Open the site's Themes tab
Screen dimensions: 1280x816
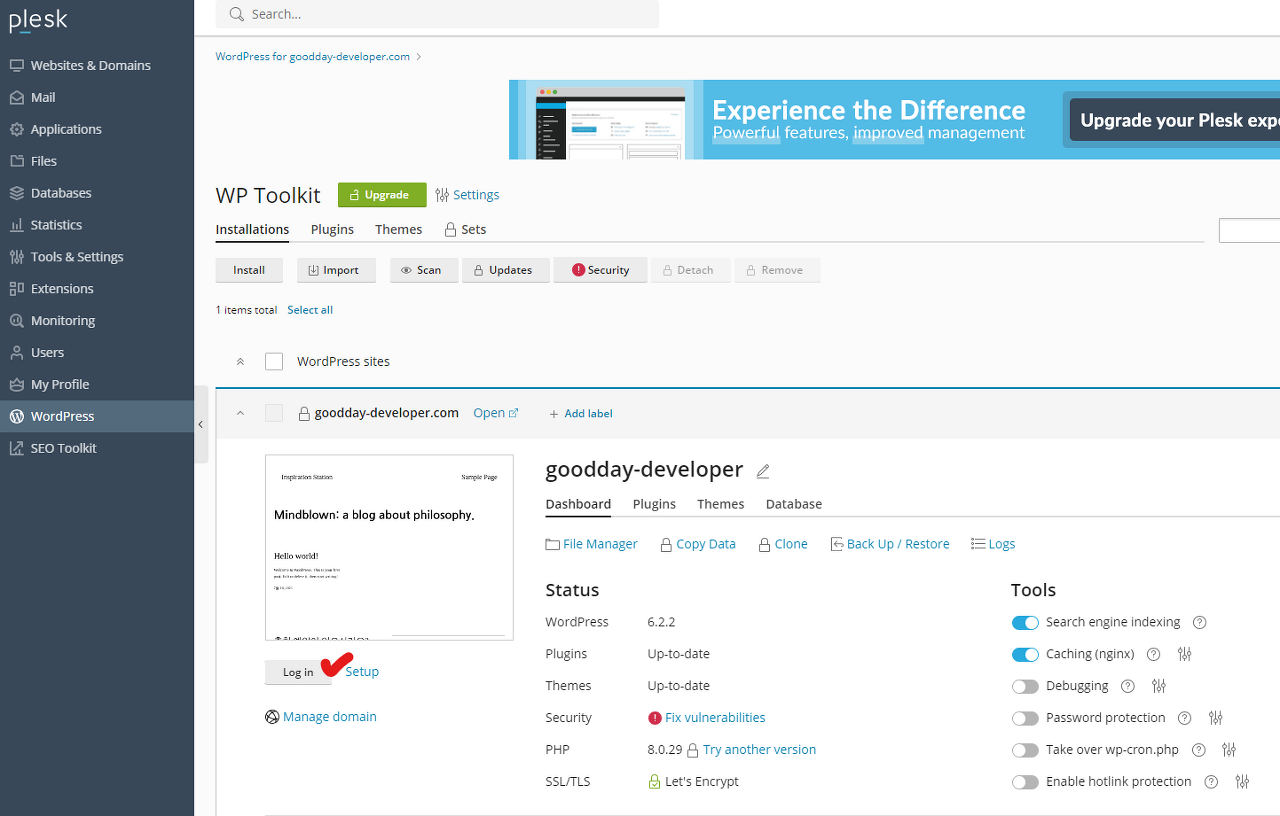721,504
